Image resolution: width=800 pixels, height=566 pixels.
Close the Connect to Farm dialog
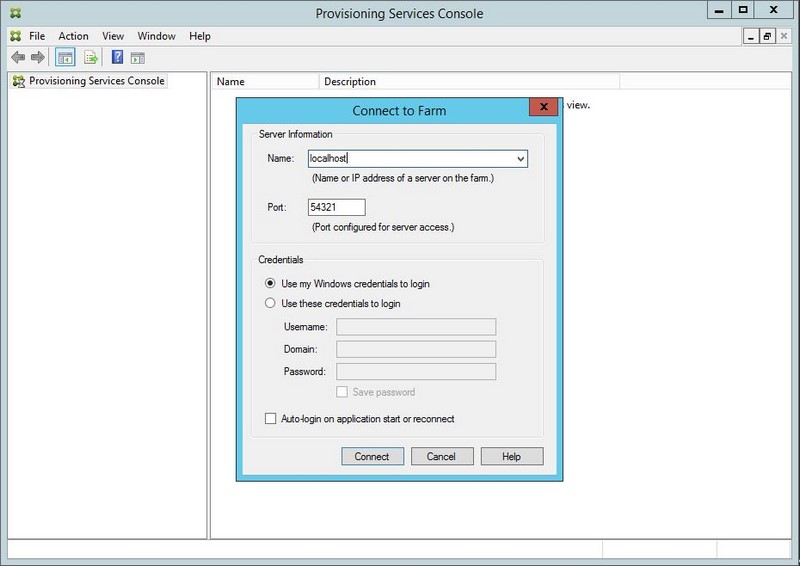[543, 107]
